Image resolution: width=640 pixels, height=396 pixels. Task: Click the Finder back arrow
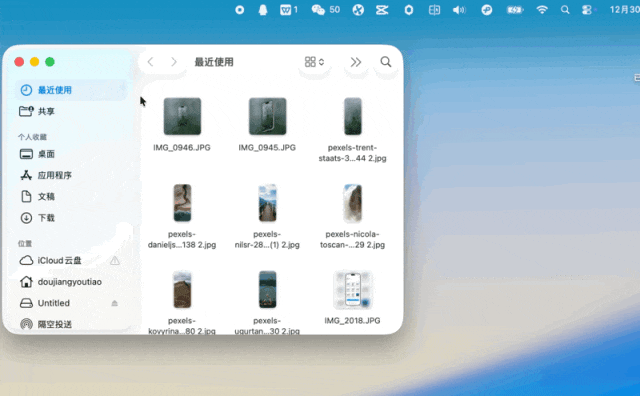point(151,62)
